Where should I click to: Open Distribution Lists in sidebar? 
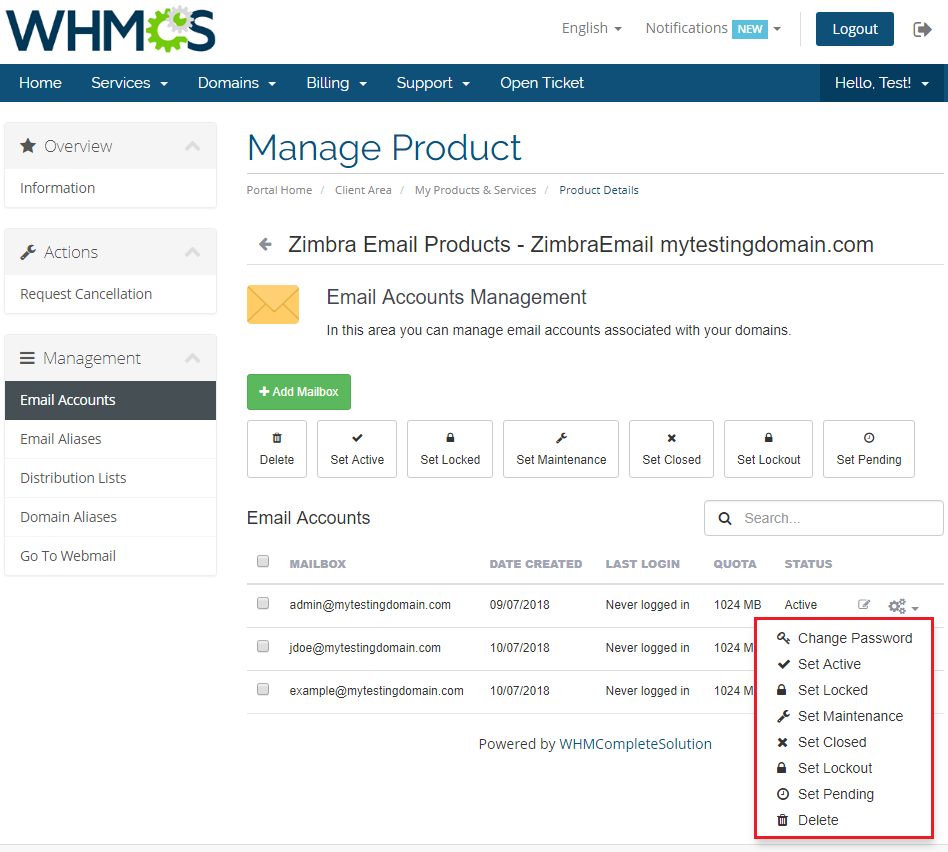110,478
